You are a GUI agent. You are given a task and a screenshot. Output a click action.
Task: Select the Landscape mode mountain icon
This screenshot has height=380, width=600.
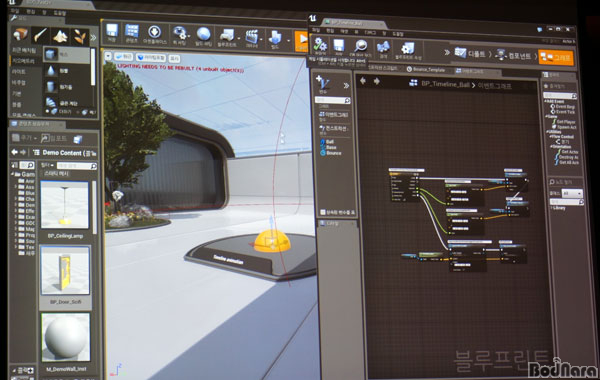[60, 36]
